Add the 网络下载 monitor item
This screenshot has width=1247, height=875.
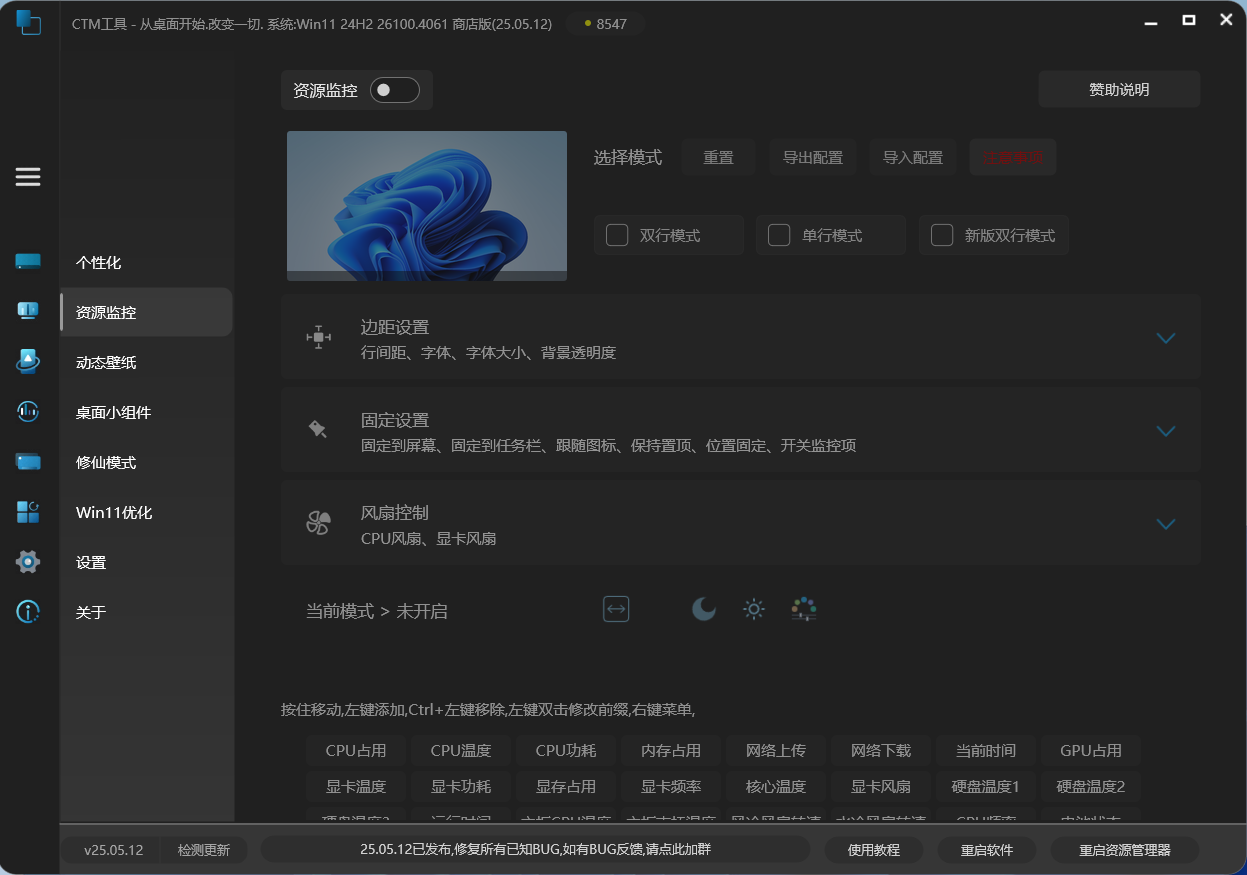click(x=881, y=750)
